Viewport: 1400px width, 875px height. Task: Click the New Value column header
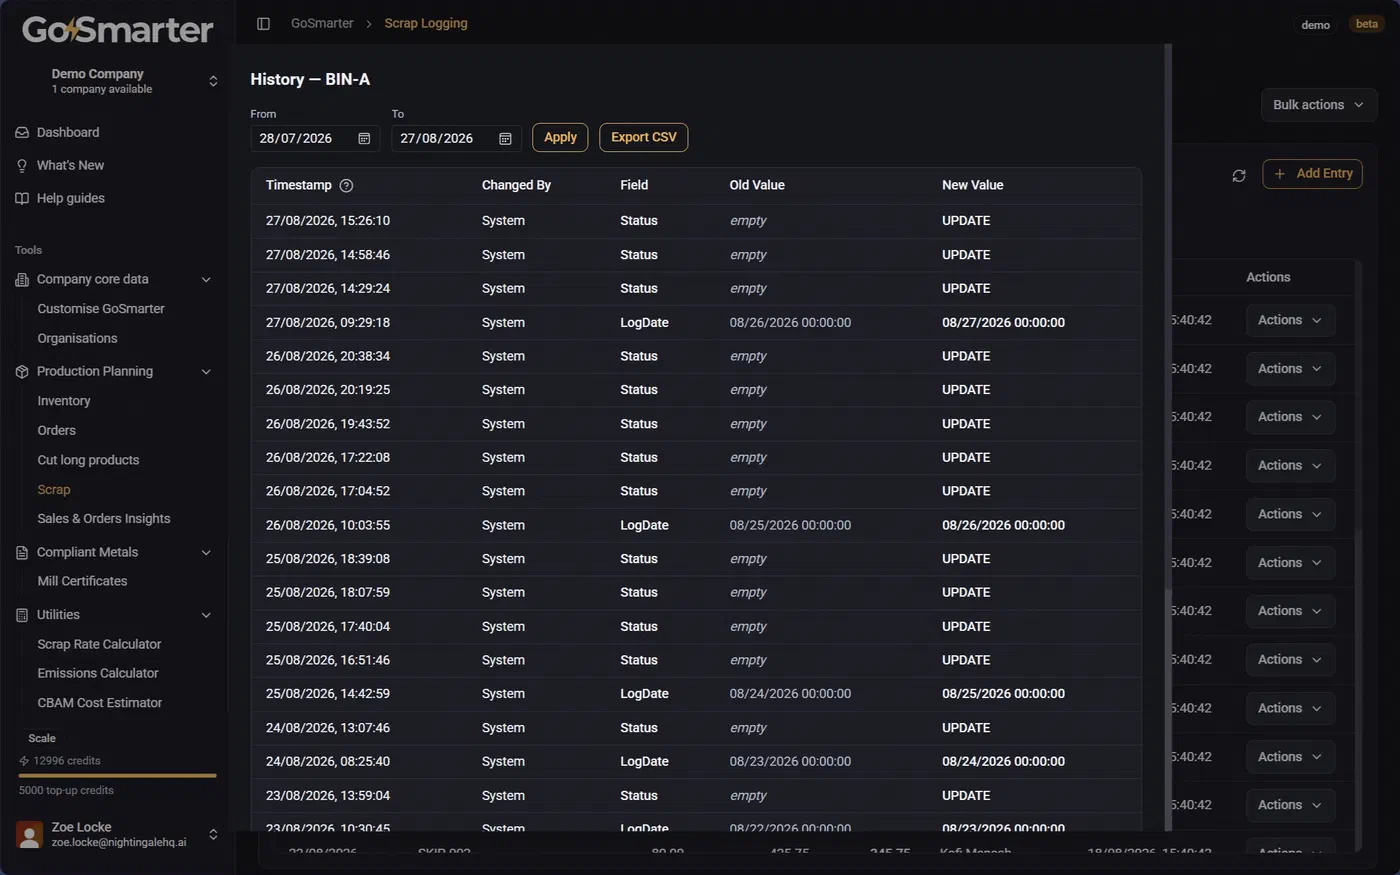[x=972, y=185]
